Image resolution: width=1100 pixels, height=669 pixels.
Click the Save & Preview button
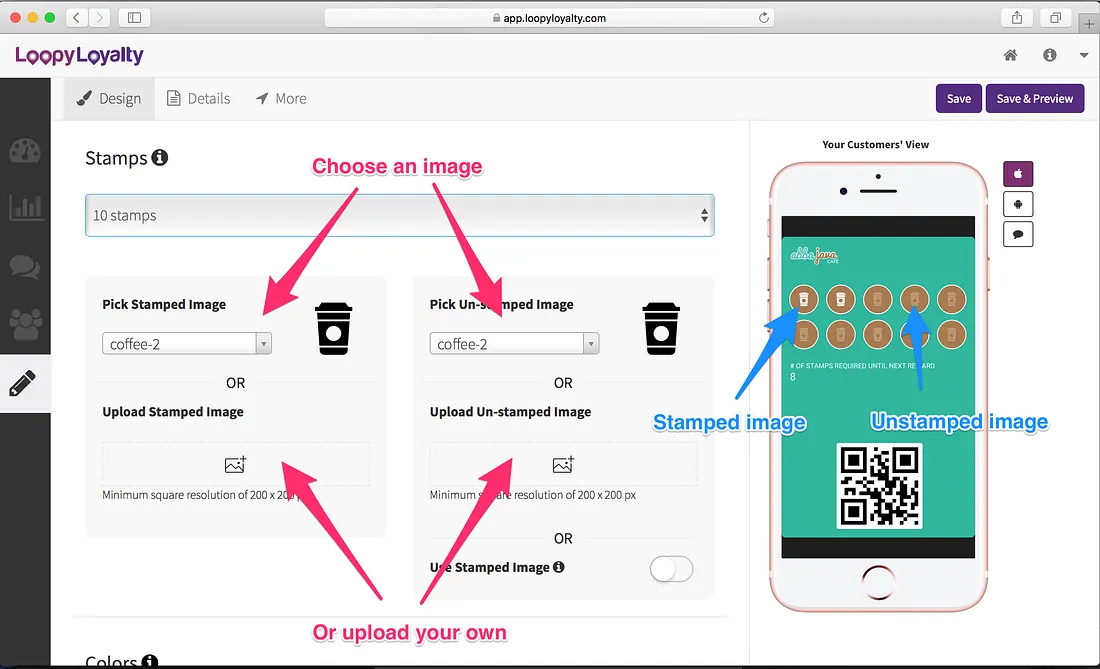1035,98
